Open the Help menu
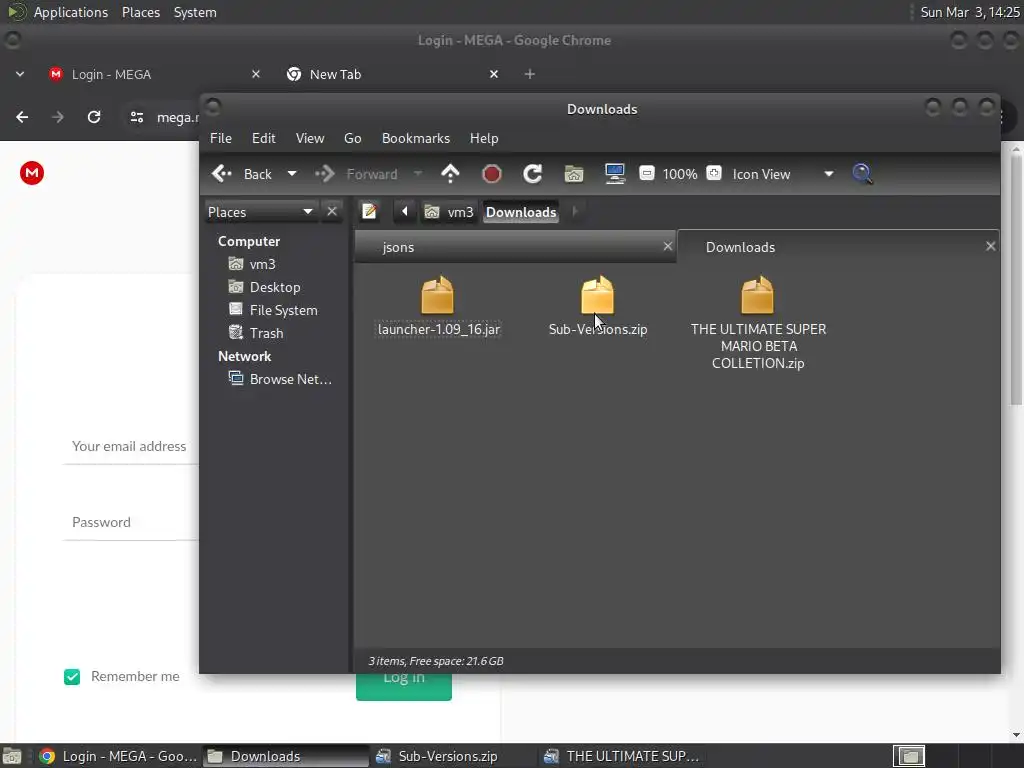1024x768 pixels. click(484, 138)
